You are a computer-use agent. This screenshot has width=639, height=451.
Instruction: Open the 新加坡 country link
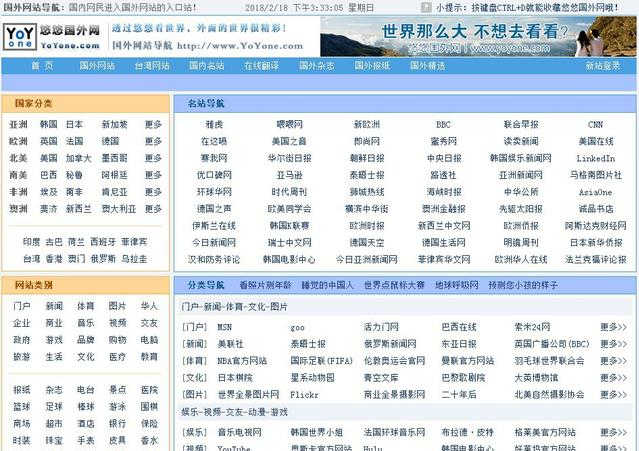point(115,124)
